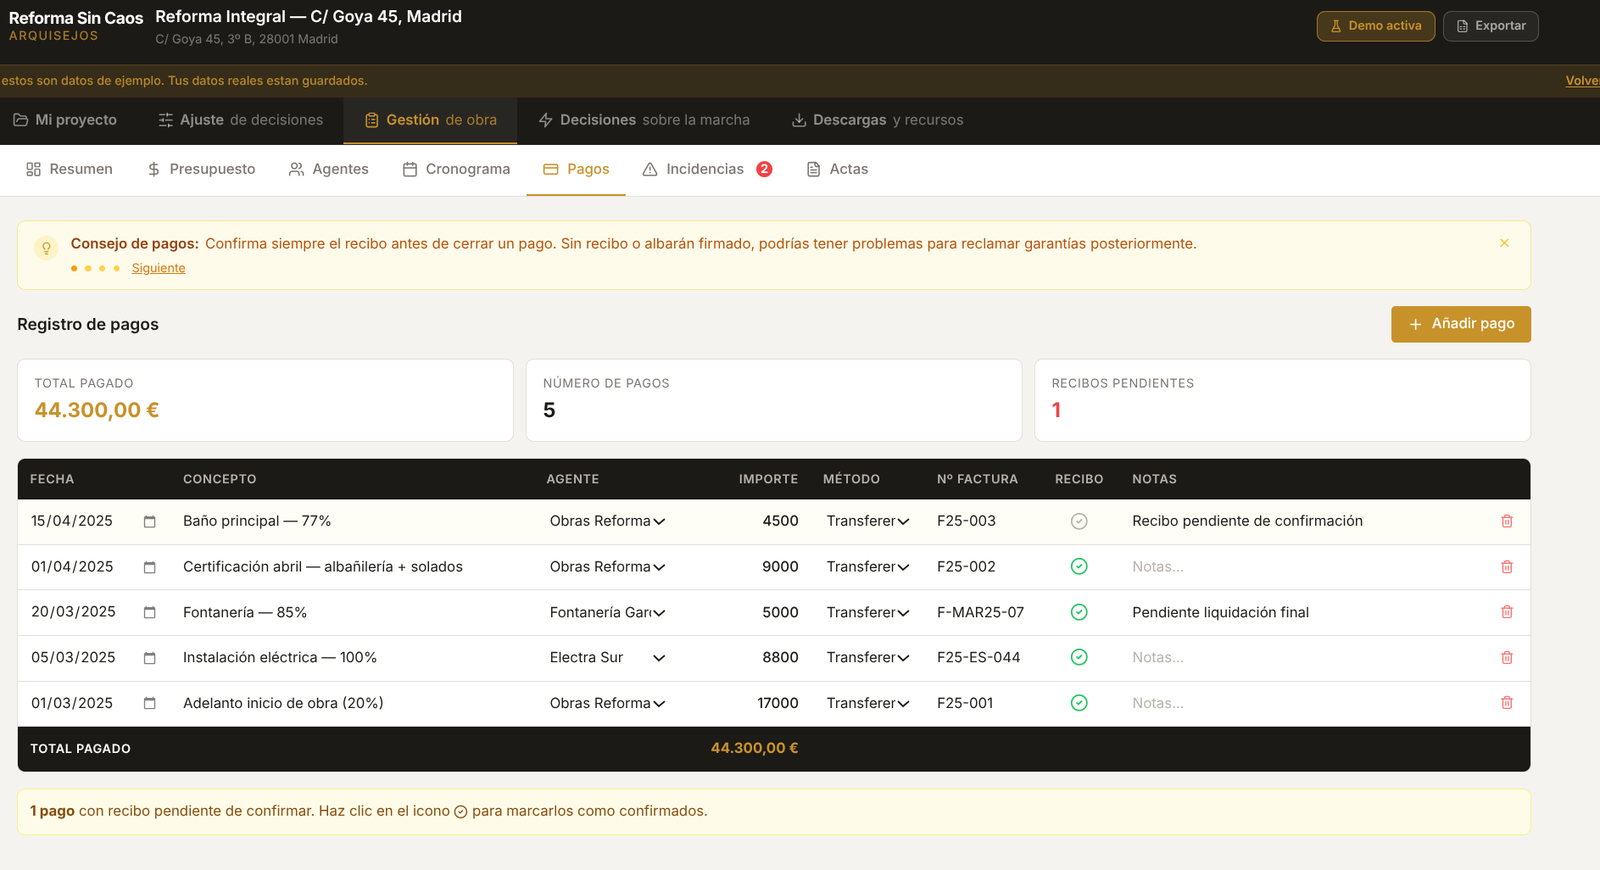Open the Incidencias tab
The image size is (1600, 870).
pos(707,169)
